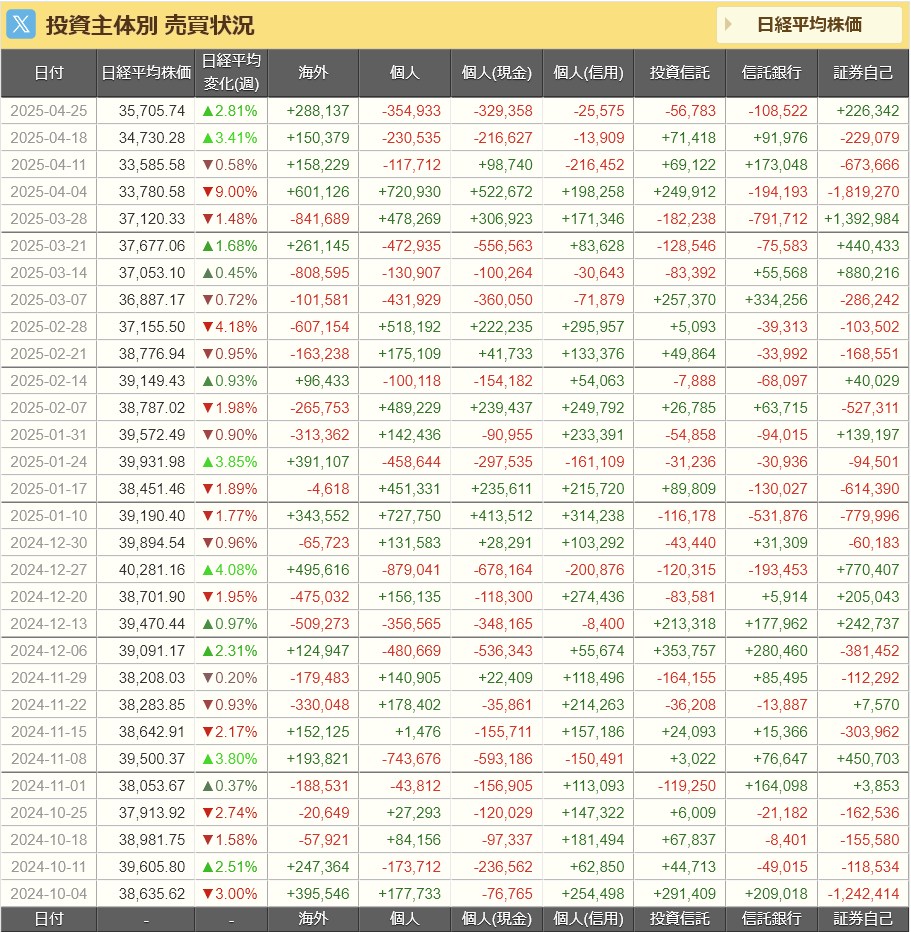
Task: Click the 個人(信用) header in top row
Action: coord(588,73)
